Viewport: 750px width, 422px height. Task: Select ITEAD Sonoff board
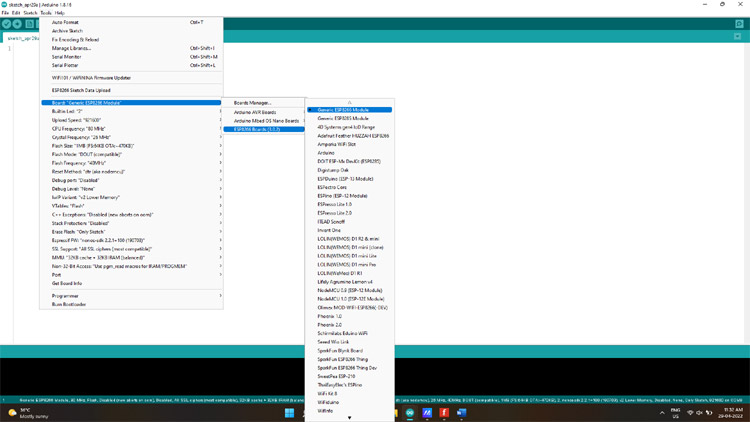[349, 222]
